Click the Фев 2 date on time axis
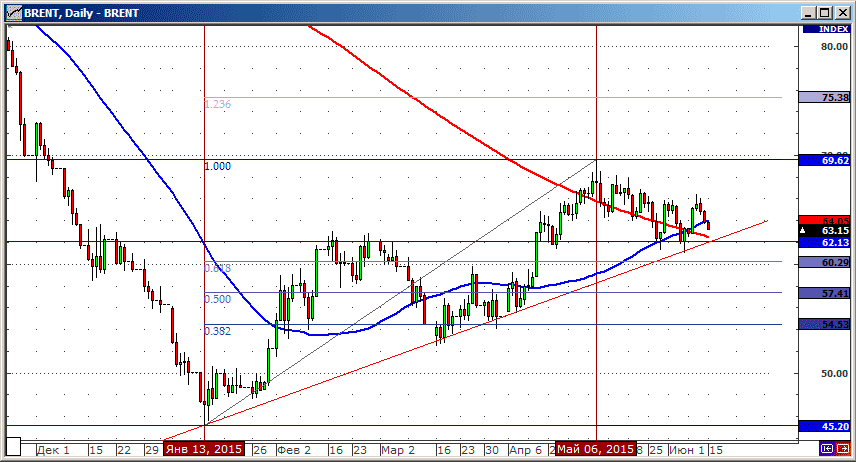Image resolution: width=856 pixels, height=462 pixels. coord(294,450)
